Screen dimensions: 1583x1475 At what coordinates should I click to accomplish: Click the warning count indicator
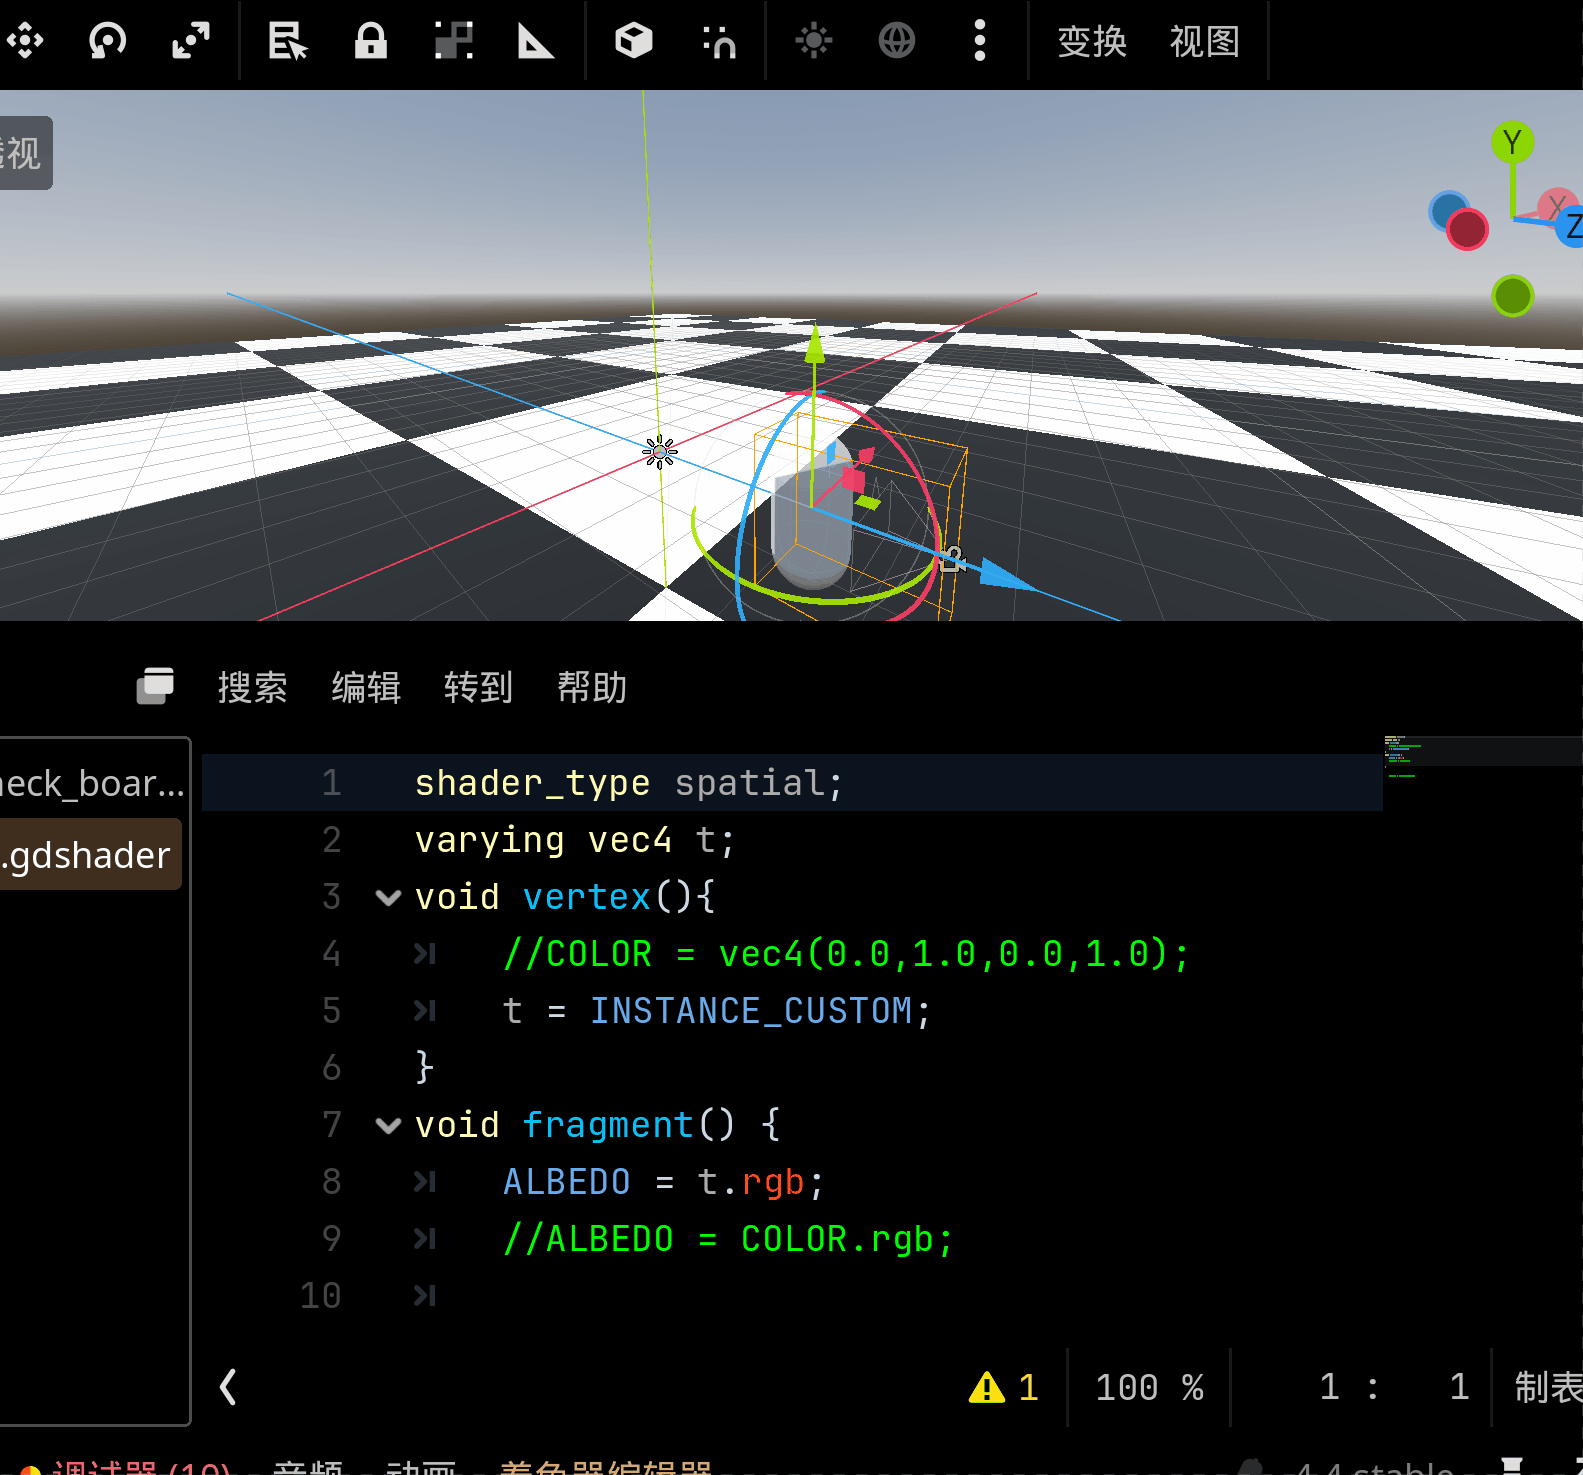click(x=1003, y=1387)
